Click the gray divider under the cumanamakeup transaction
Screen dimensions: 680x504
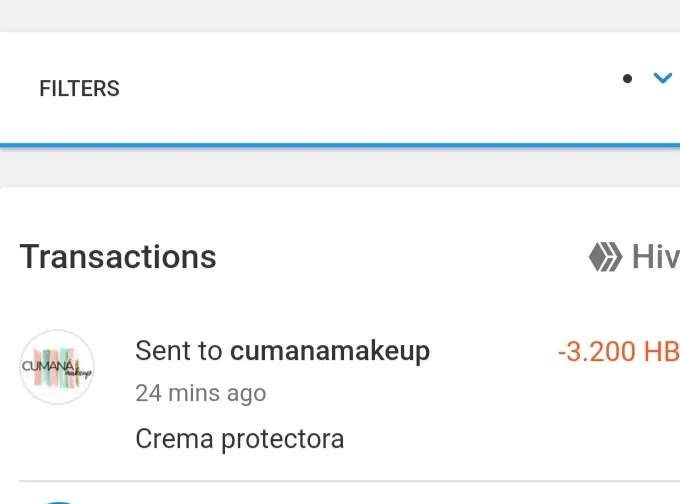pyautogui.click(x=350, y=481)
